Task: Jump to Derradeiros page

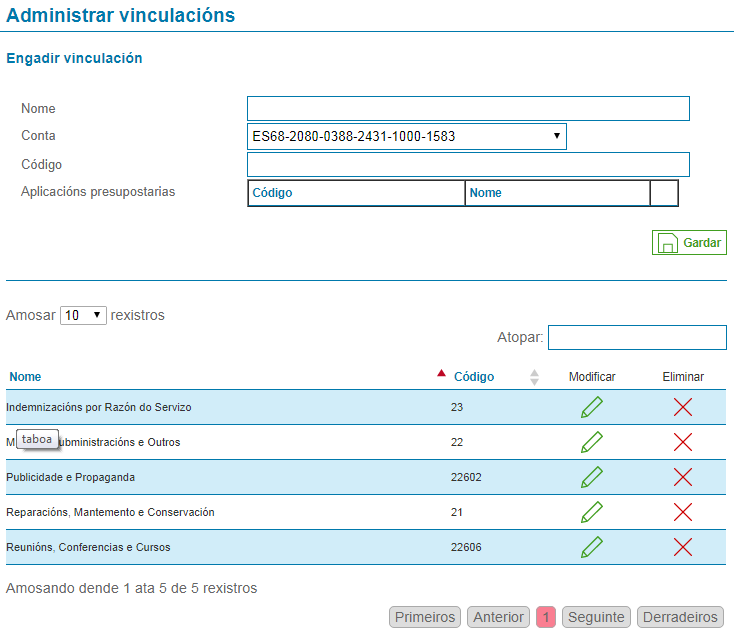Action: click(680, 617)
